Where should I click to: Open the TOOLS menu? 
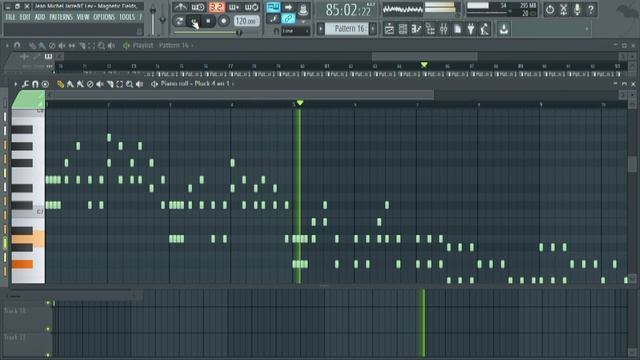tap(127, 17)
